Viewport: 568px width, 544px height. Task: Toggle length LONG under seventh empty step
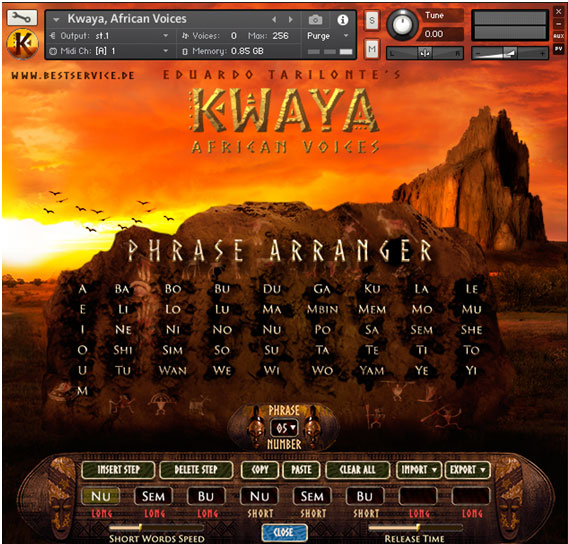click(x=419, y=513)
